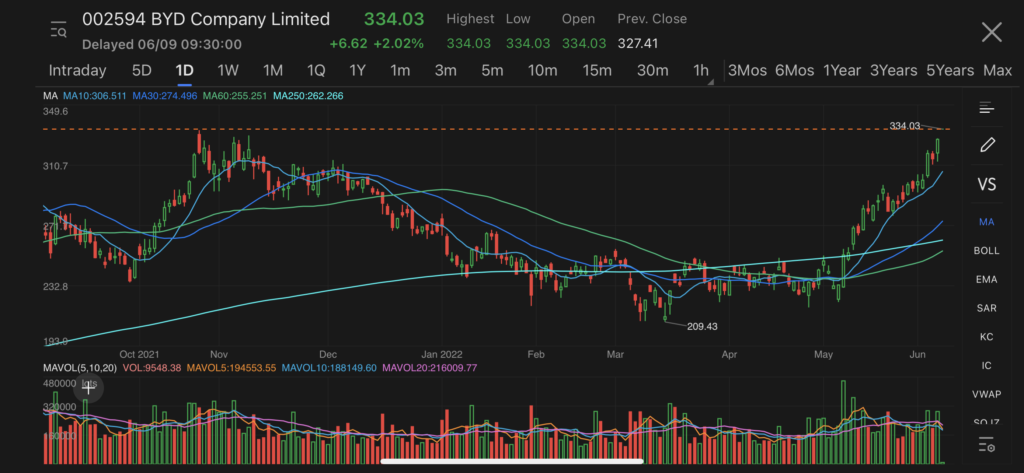The height and width of the screenshot is (473, 1024).
Task: Open the stock search list icon
Action: (58, 30)
